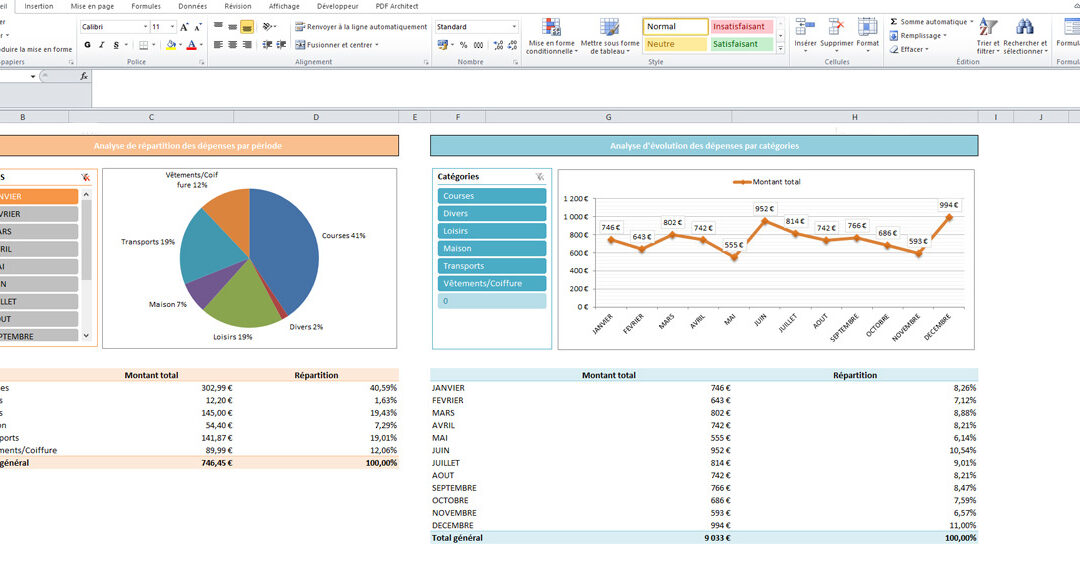Image resolution: width=1080 pixels, height=563 pixels.
Task: Open the Remplissage menu
Action: (917, 36)
